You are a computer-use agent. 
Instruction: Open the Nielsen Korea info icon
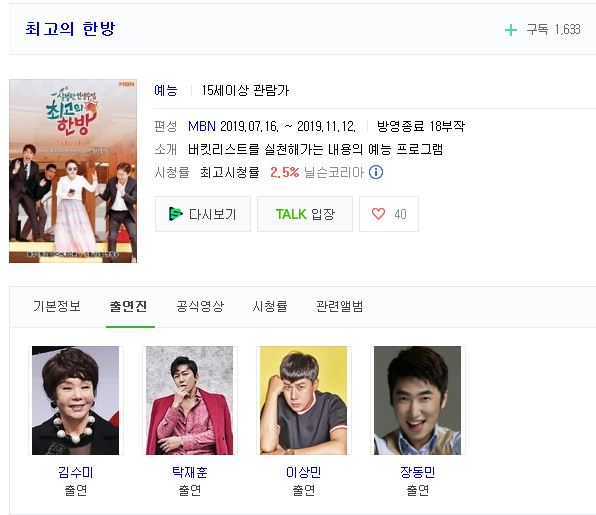(376, 172)
